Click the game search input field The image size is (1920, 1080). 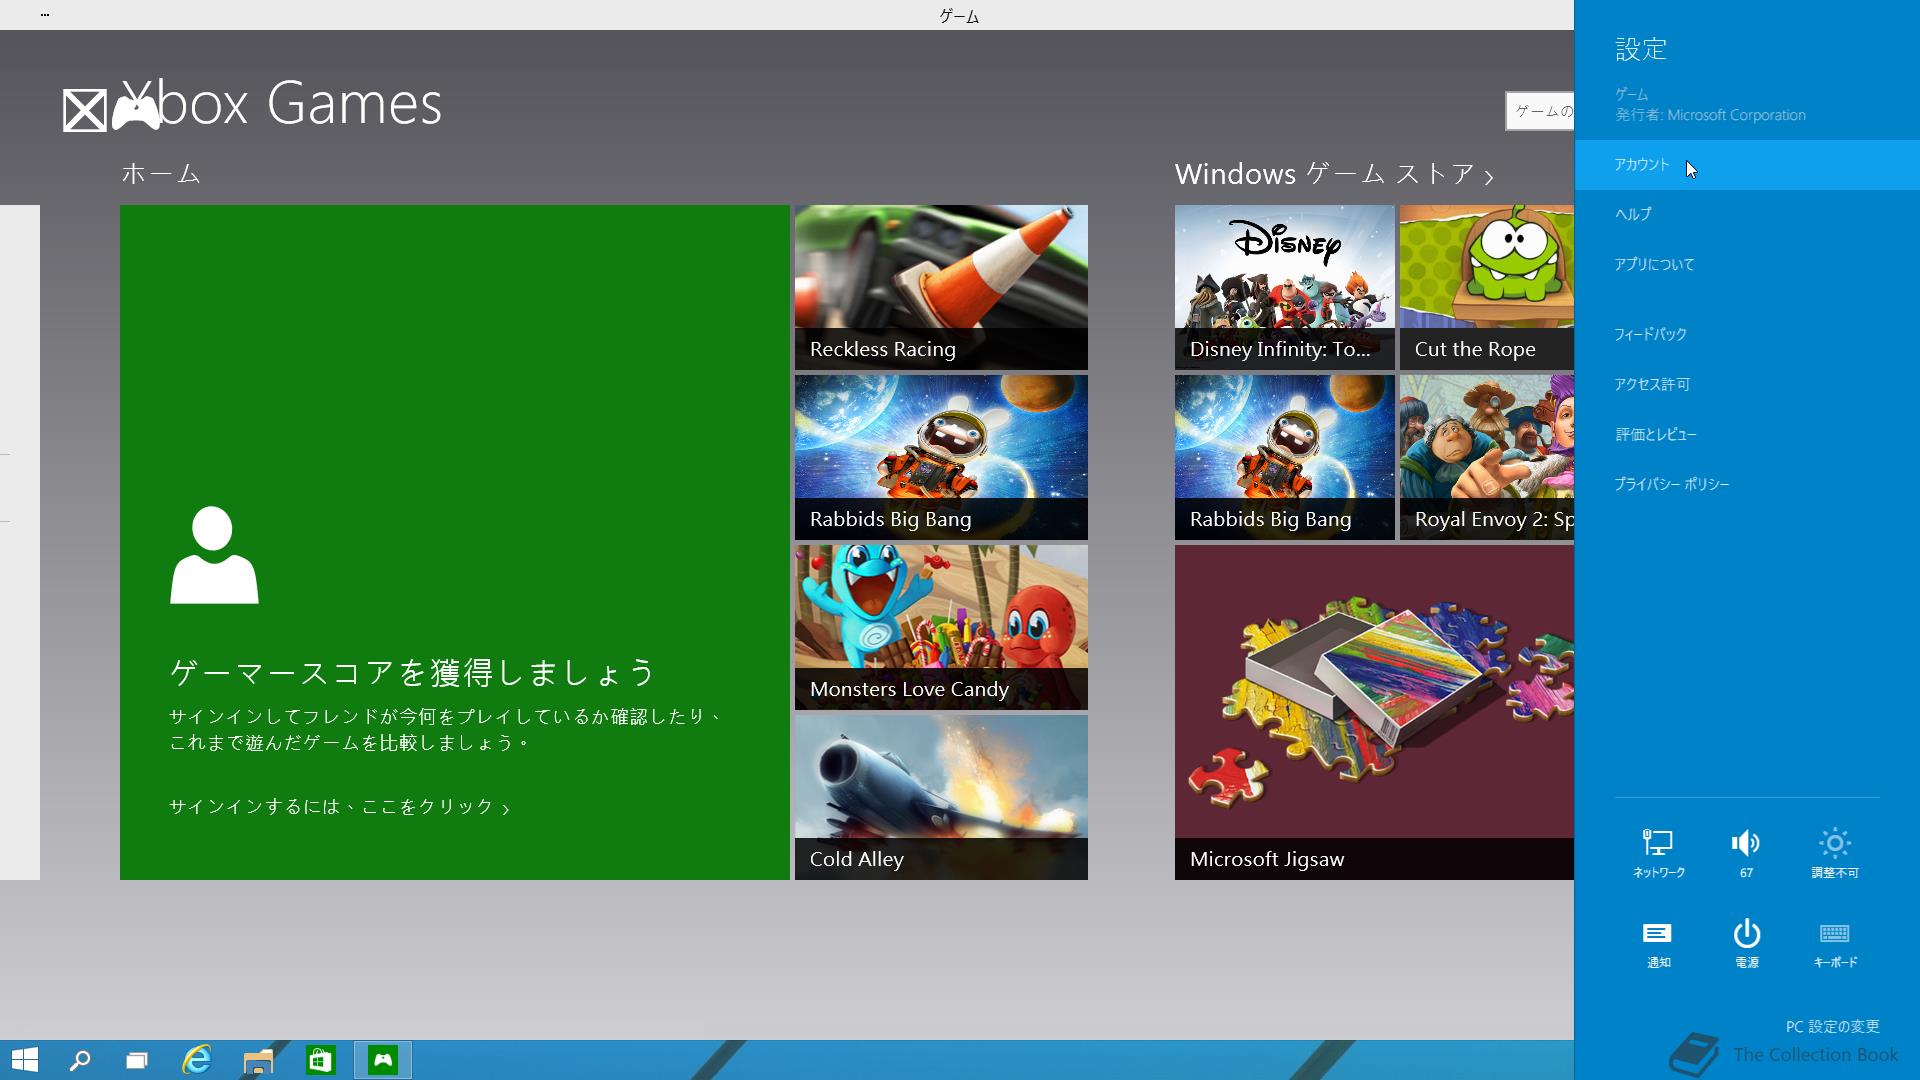[1540, 111]
